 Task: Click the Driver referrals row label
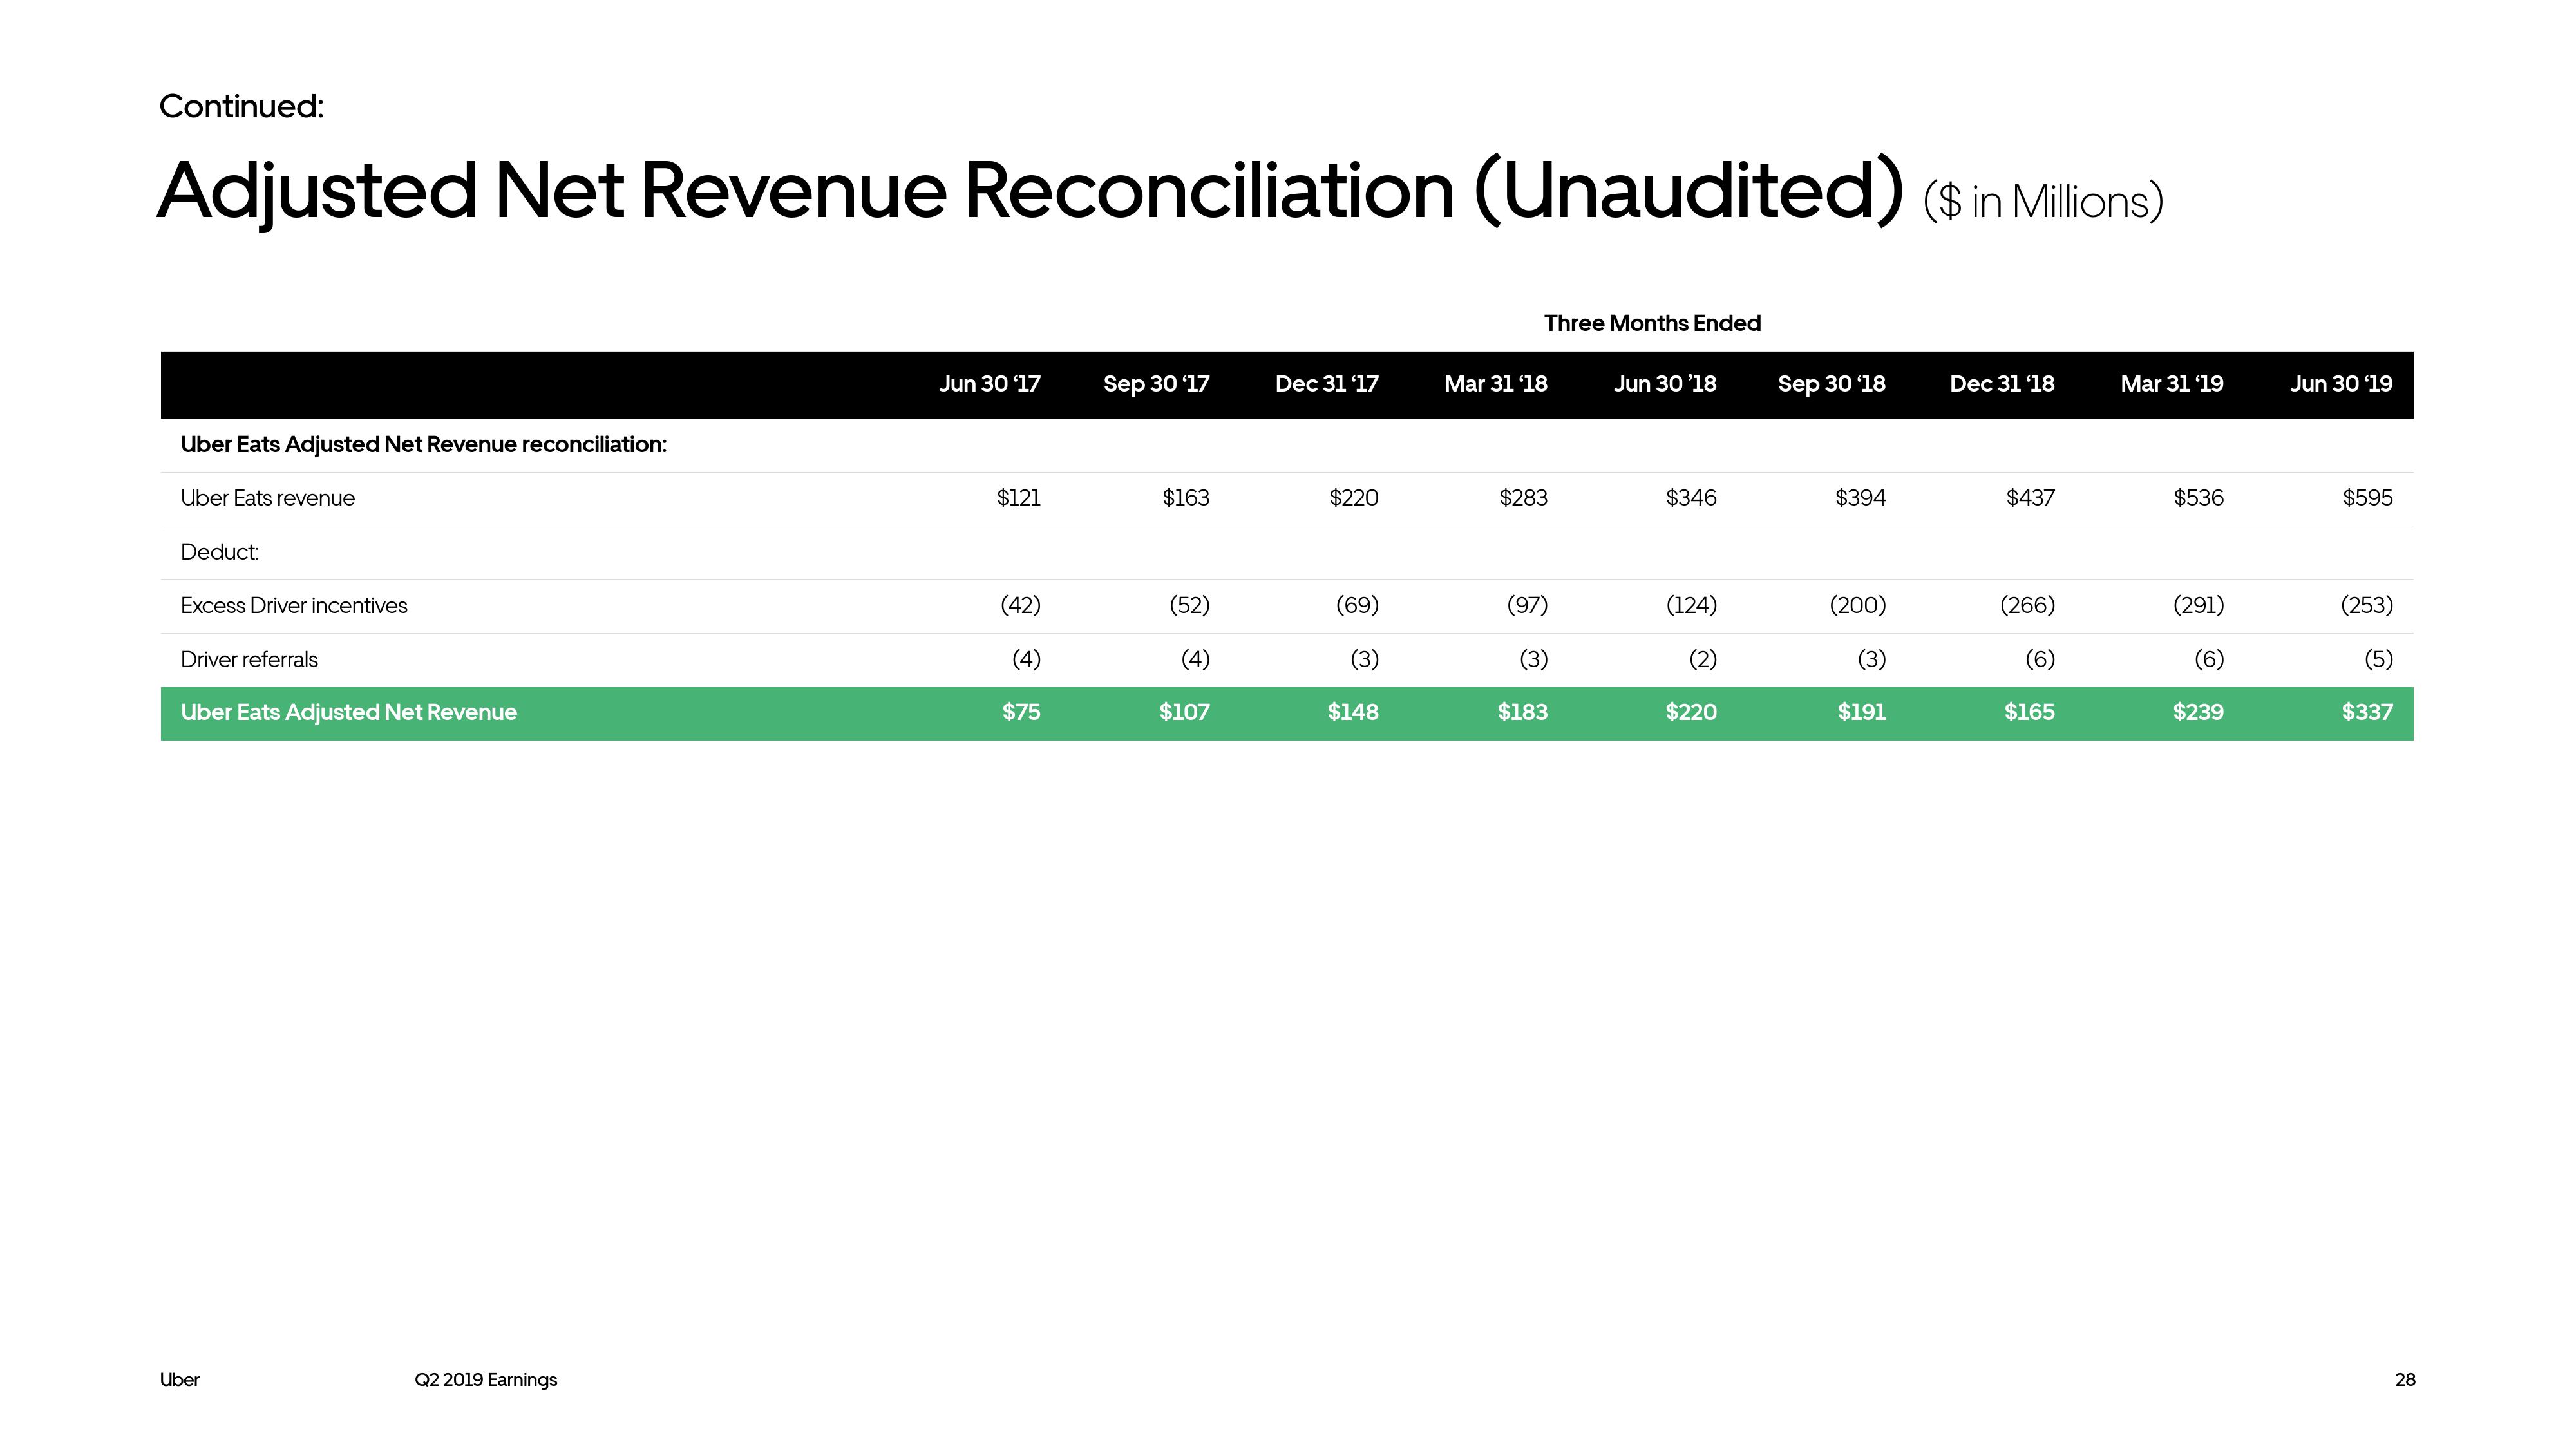pyautogui.click(x=249, y=660)
